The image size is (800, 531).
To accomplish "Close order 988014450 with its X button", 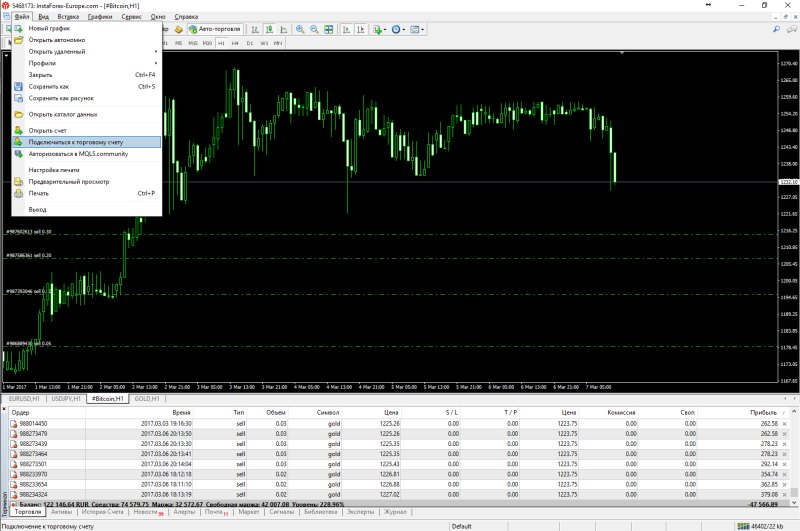I will point(783,423).
